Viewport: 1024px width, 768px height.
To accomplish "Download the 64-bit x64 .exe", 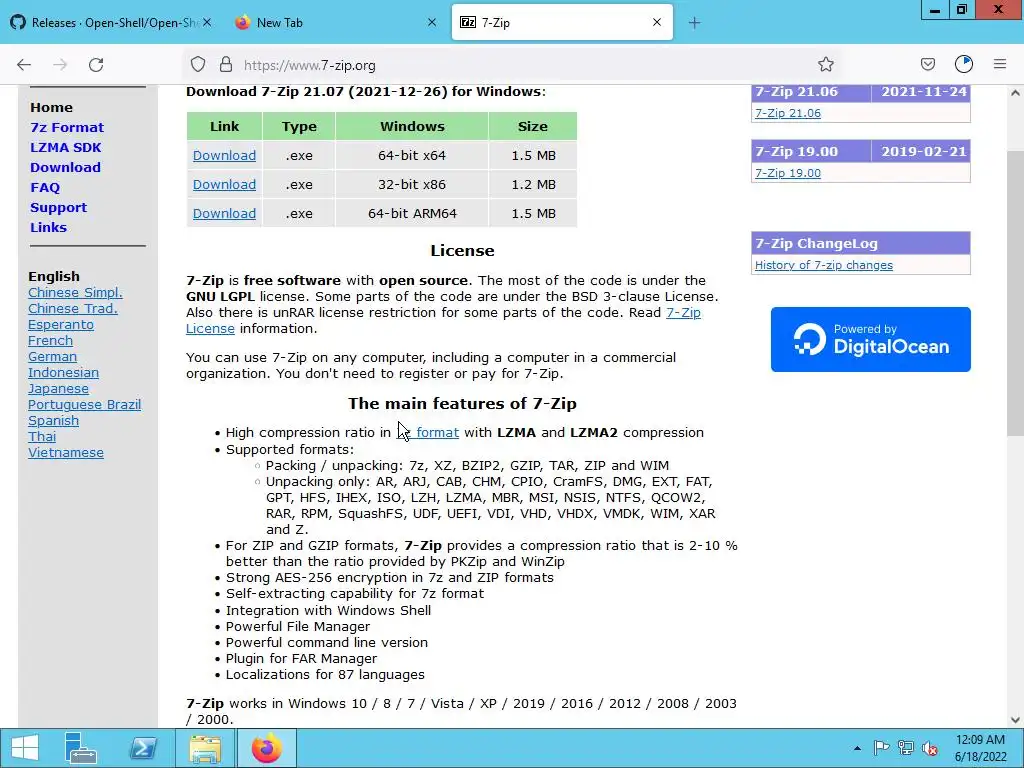I will (224, 155).
